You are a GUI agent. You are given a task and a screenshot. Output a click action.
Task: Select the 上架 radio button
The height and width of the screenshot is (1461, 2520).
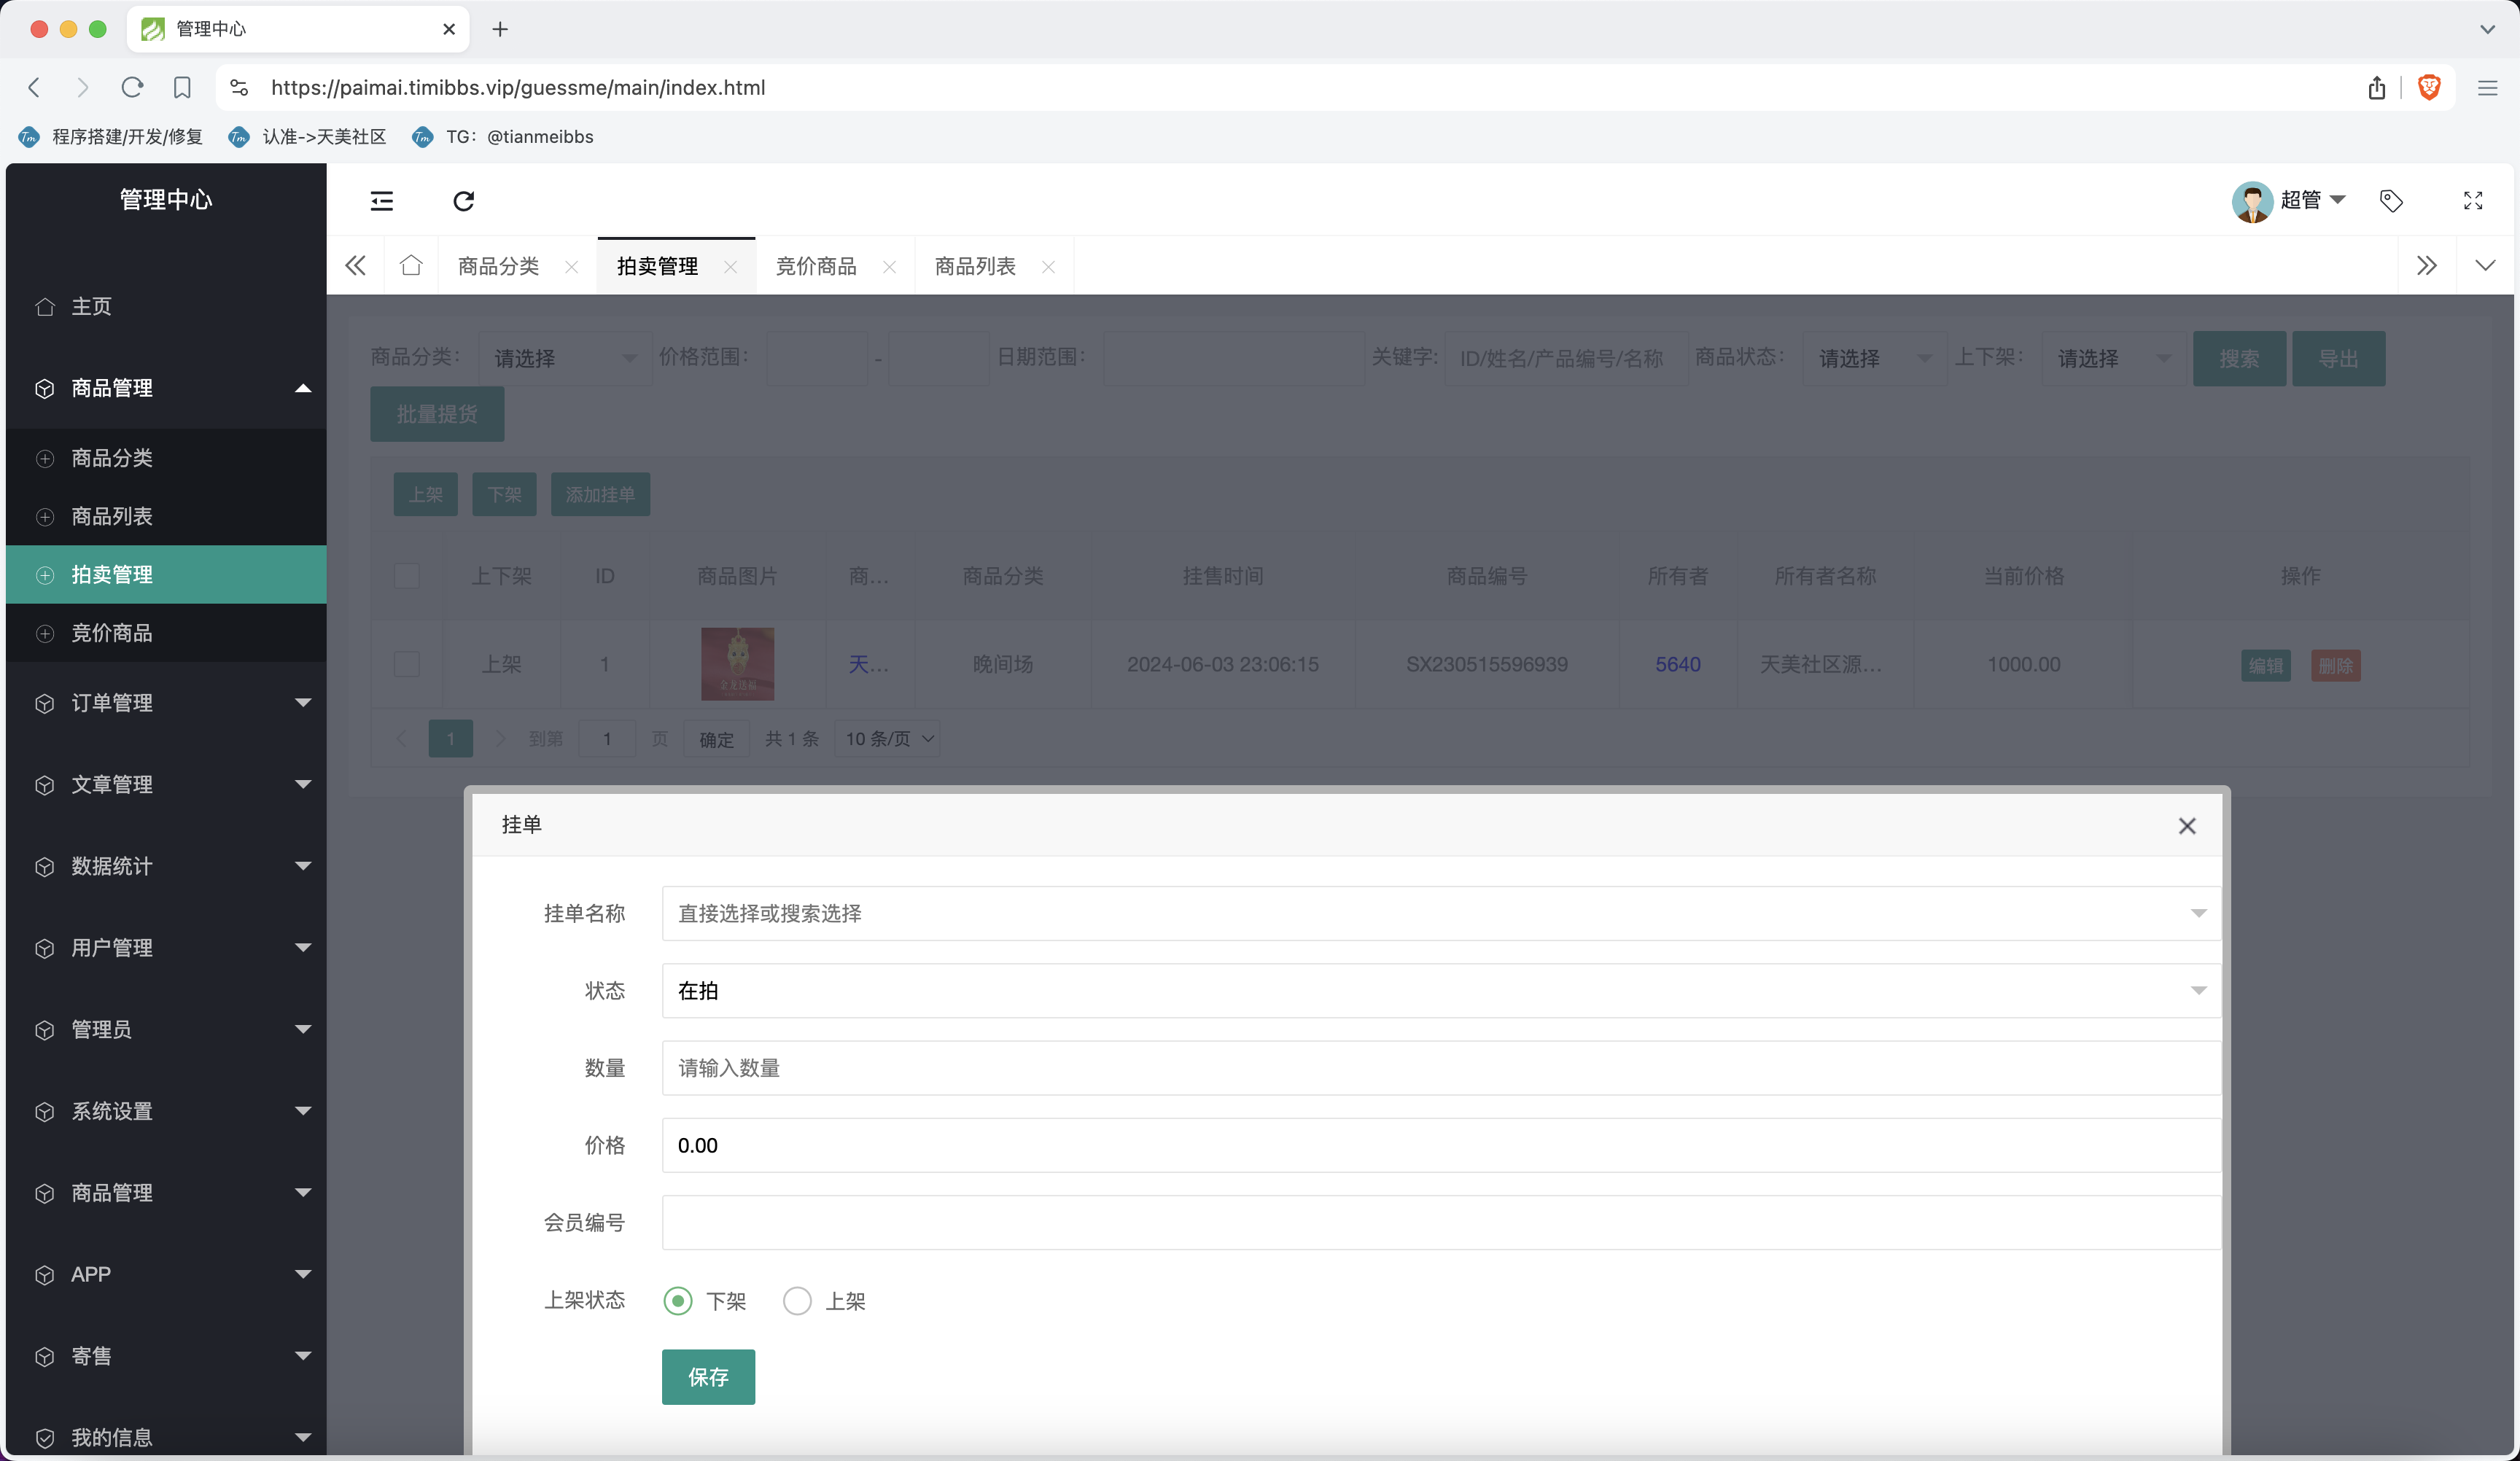tap(797, 1301)
